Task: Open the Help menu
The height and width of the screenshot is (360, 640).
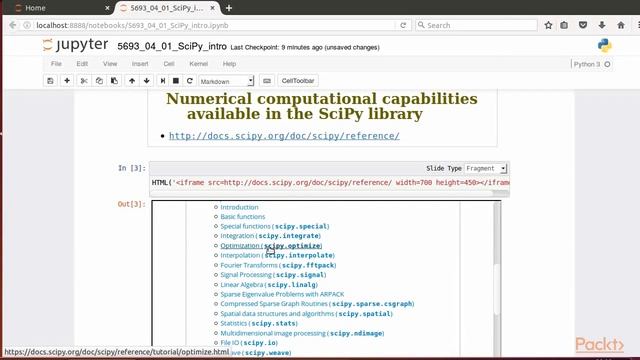Action: tap(229, 64)
